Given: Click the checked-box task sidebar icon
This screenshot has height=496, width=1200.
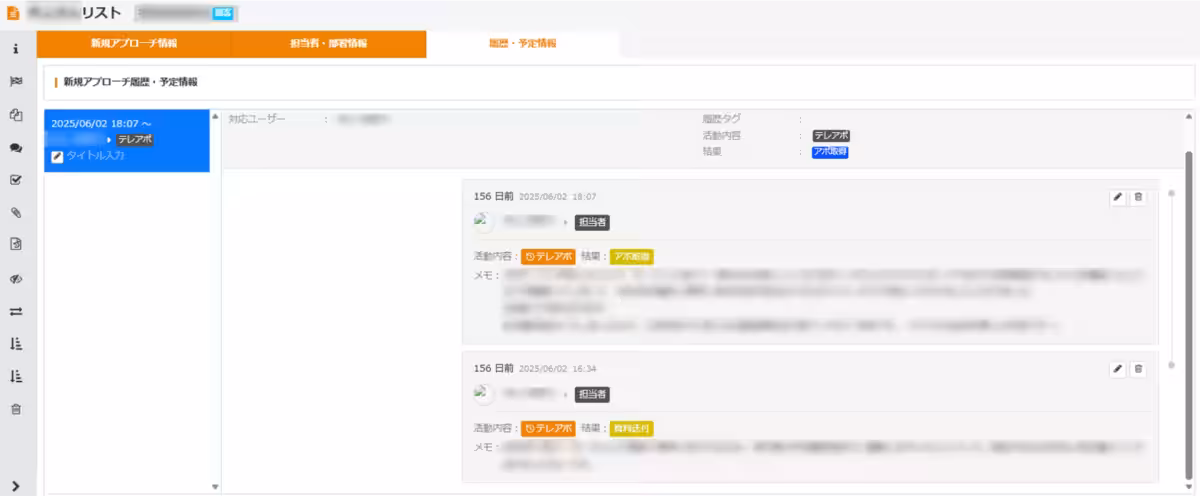Looking at the screenshot, I should tap(15, 180).
